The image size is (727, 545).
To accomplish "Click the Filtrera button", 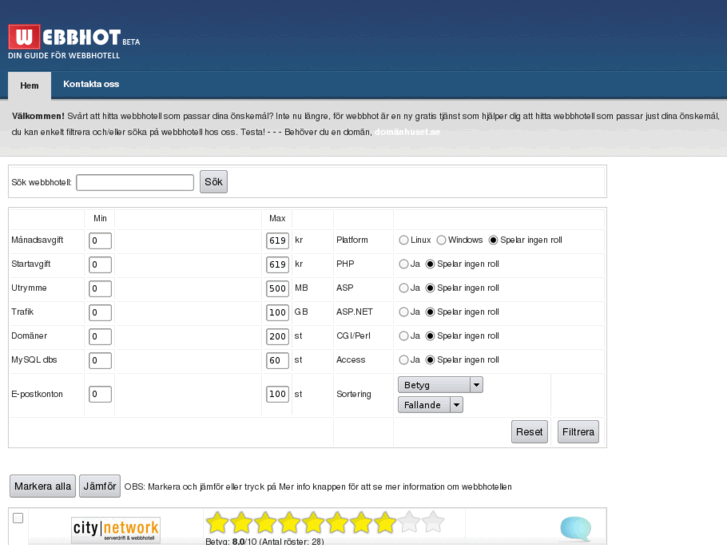I will tap(578, 432).
